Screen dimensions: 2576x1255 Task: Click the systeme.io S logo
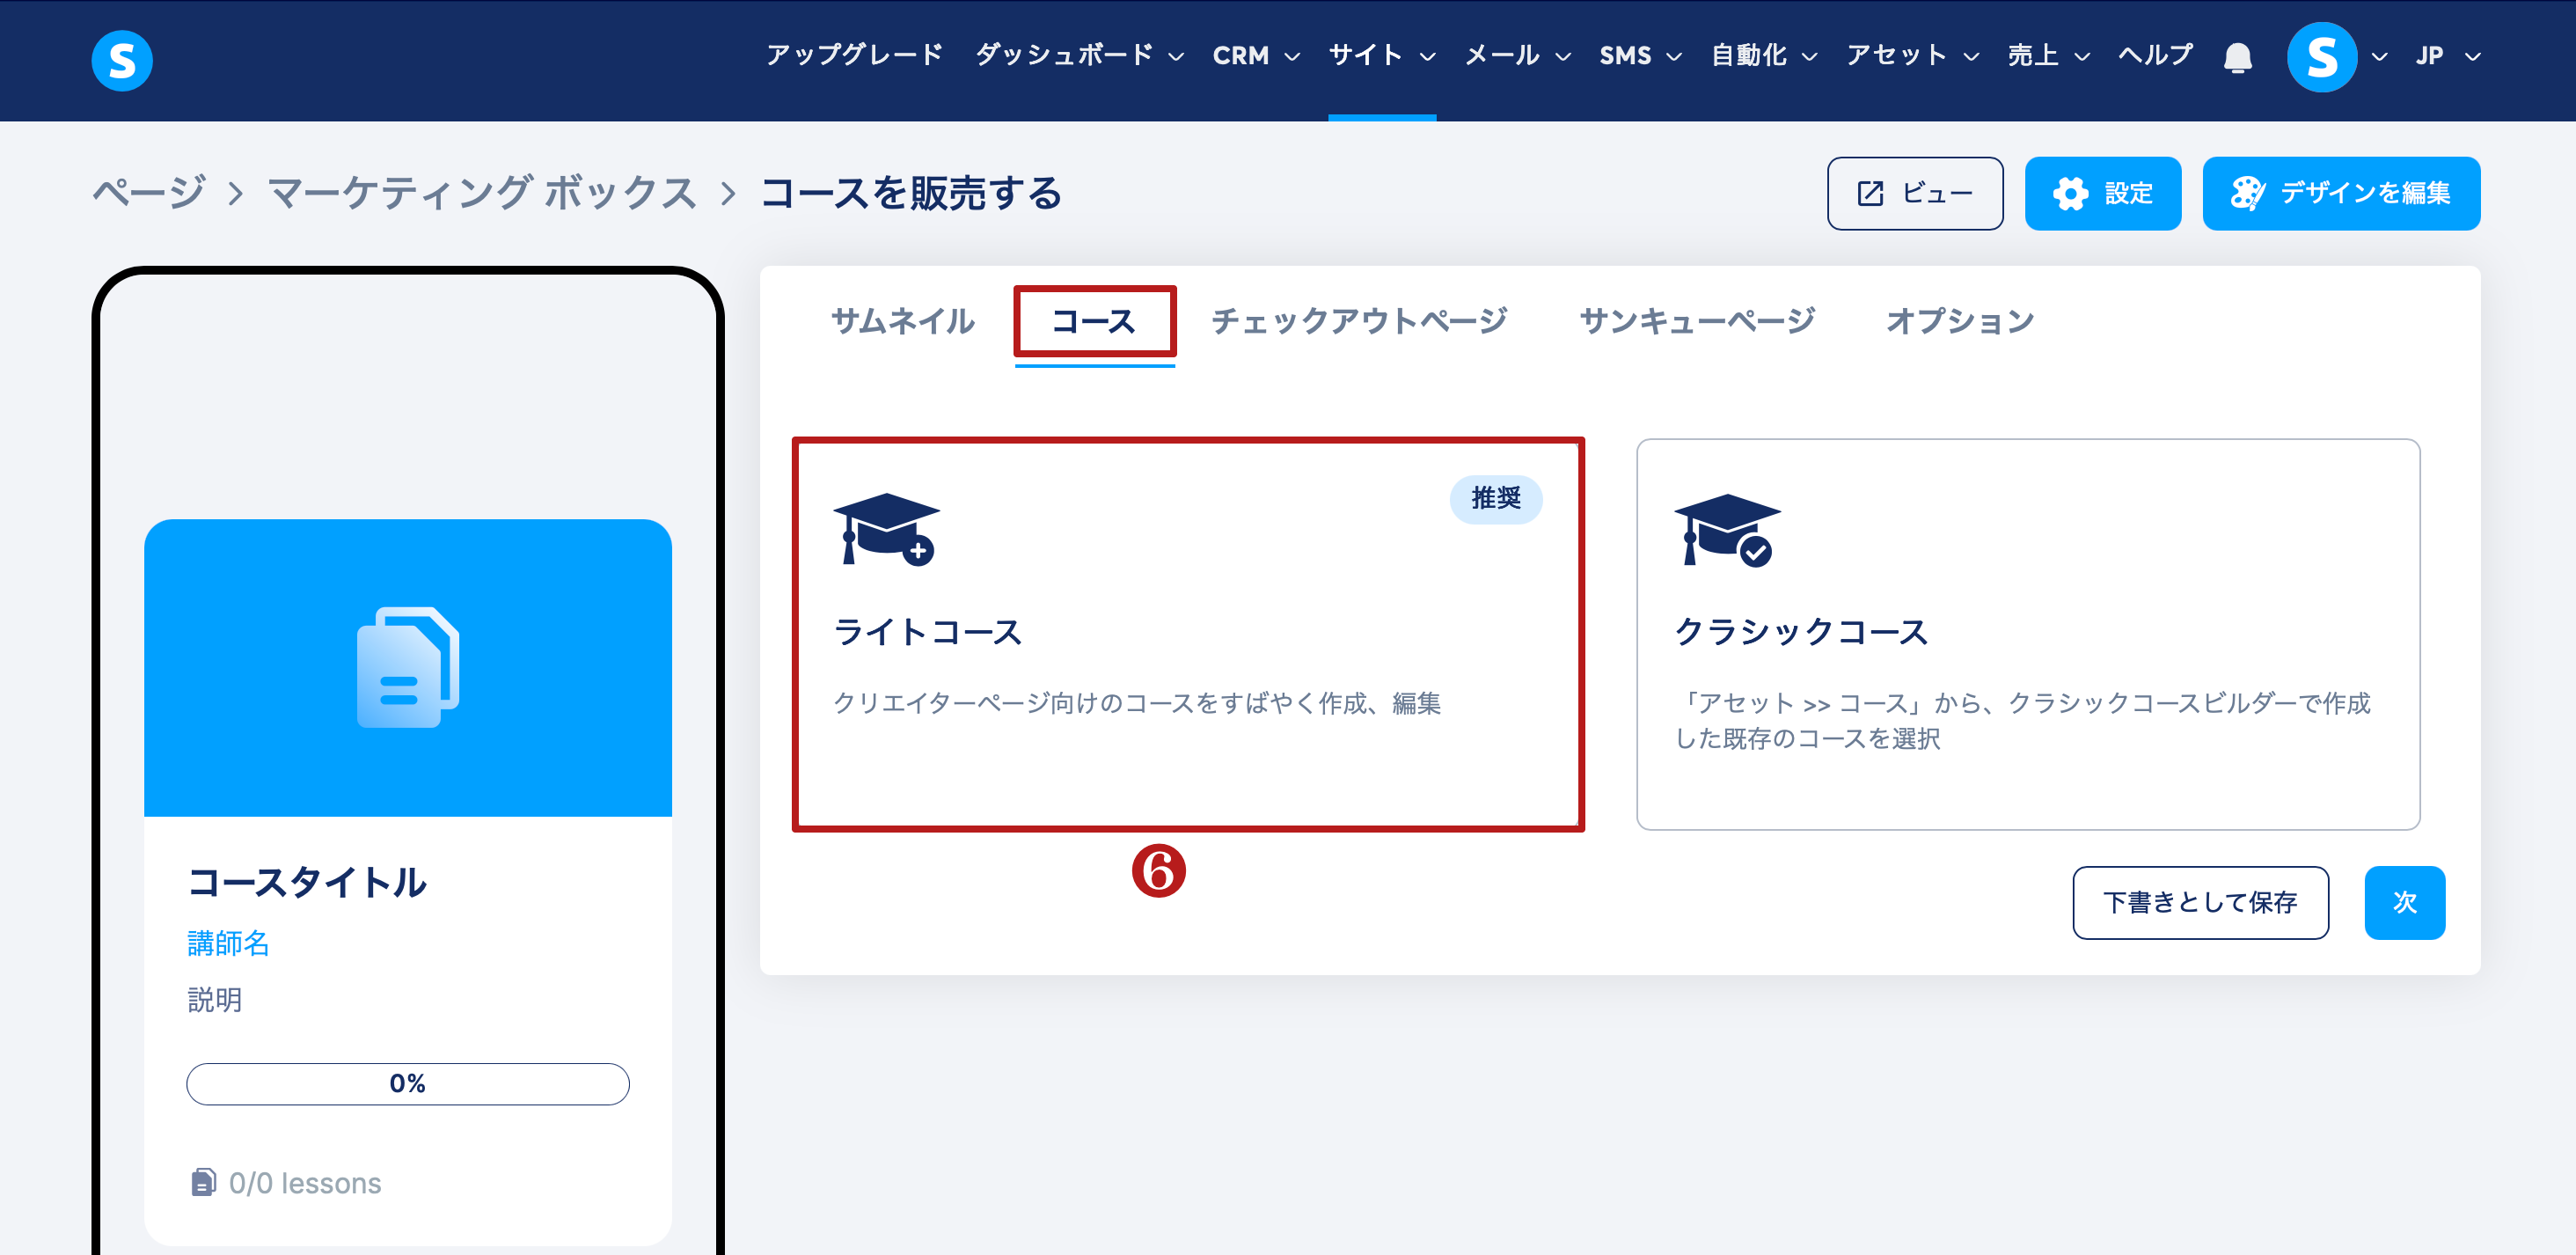(121, 60)
